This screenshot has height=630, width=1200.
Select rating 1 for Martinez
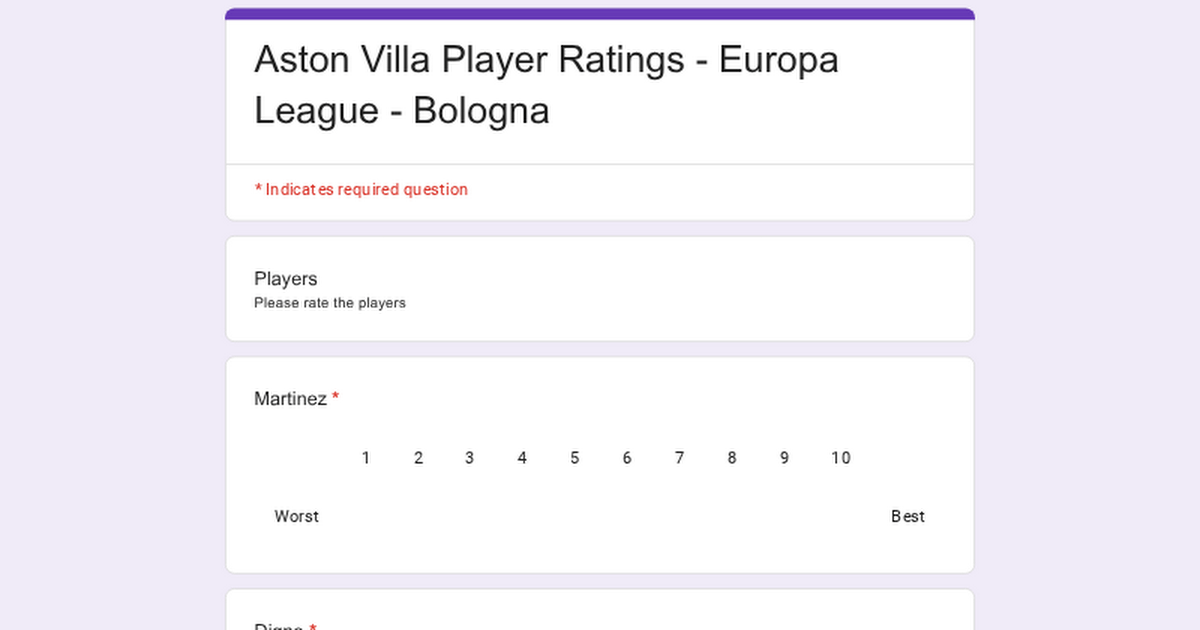tap(366, 516)
